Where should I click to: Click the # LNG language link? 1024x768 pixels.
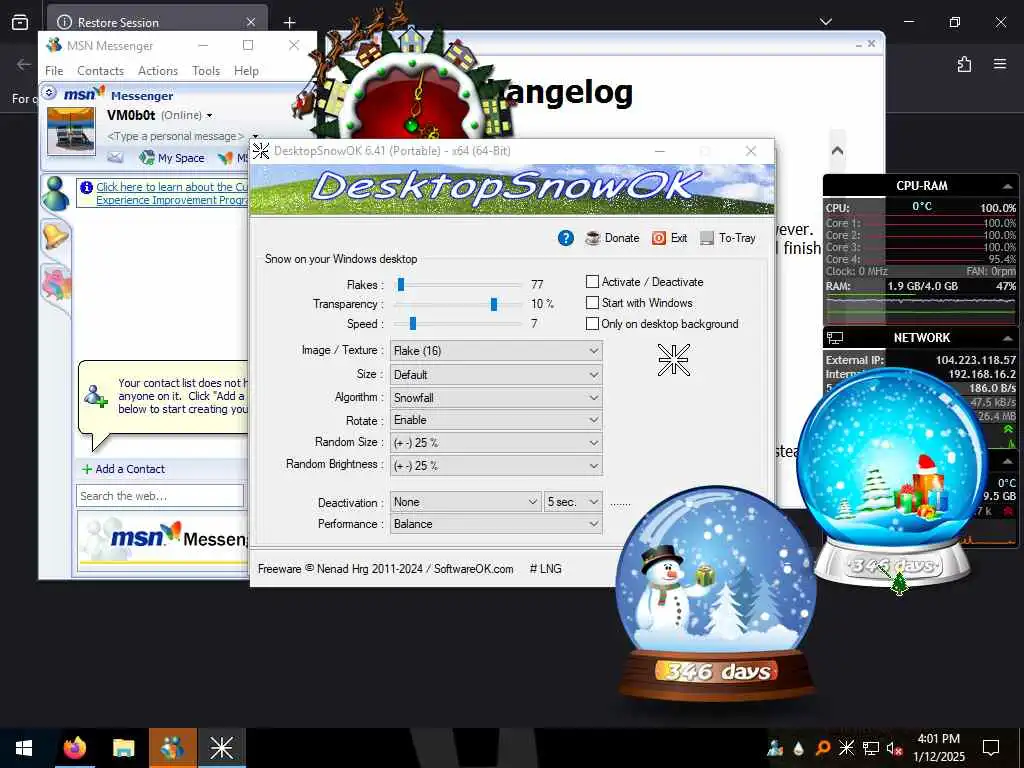click(545, 569)
